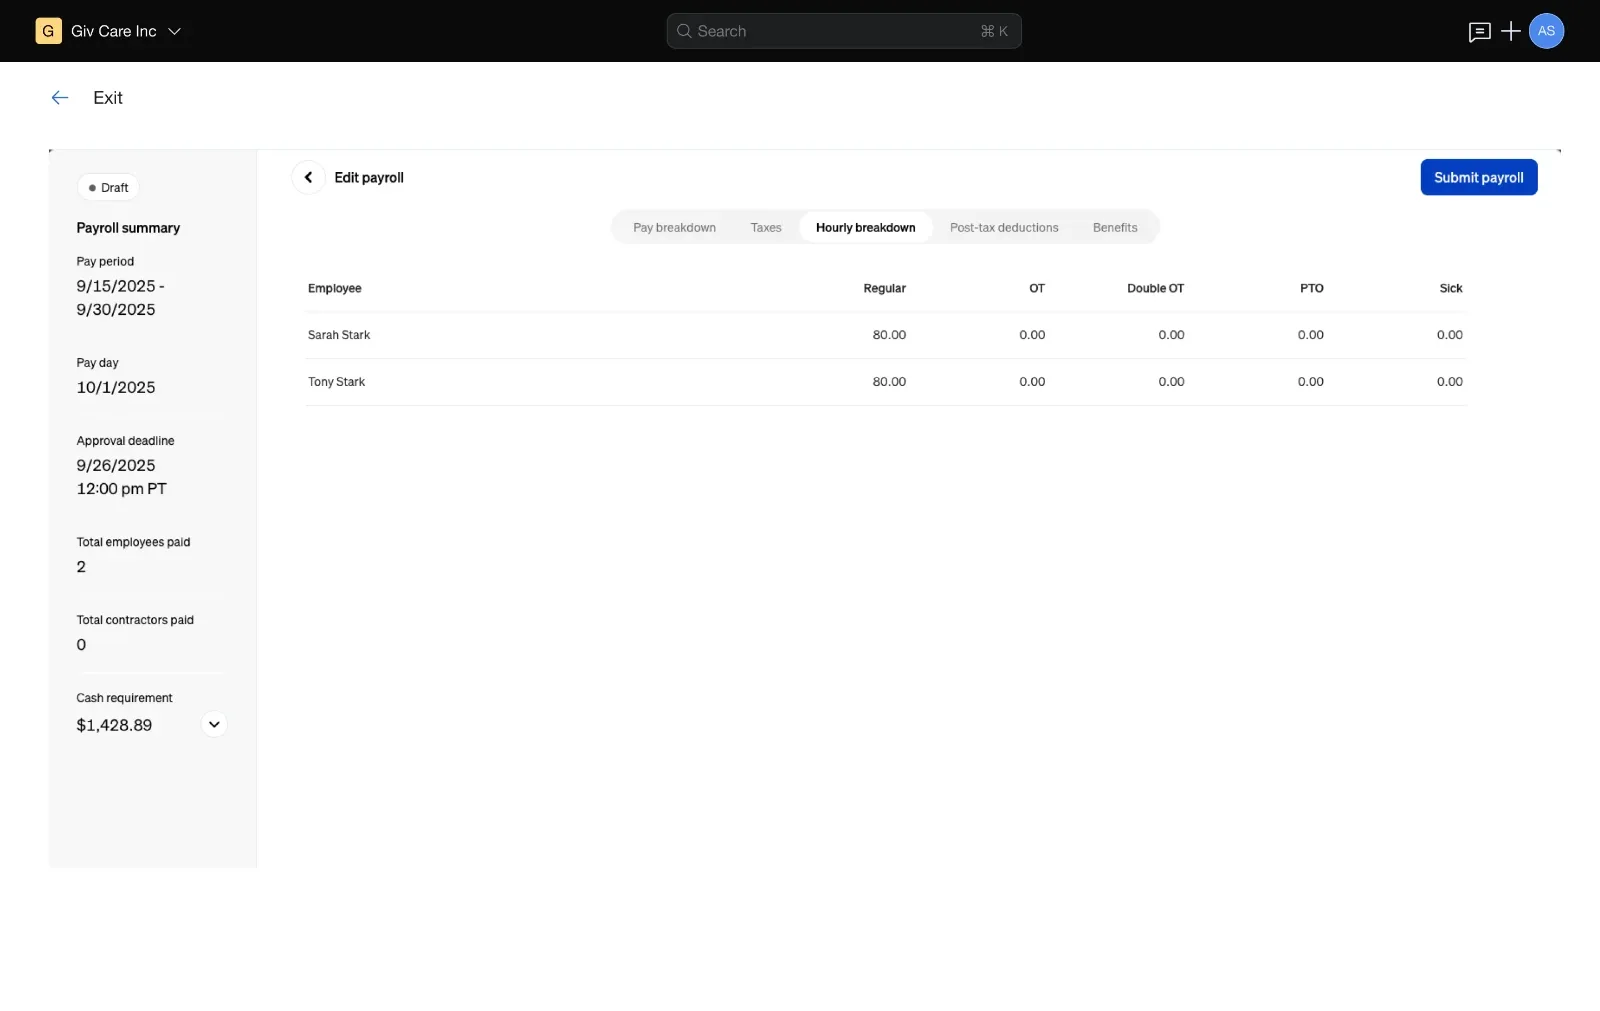The width and height of the screenshot is (1600, 1011).
Task: Go back using the Edit payroll chevron
Action: (308, 177)
